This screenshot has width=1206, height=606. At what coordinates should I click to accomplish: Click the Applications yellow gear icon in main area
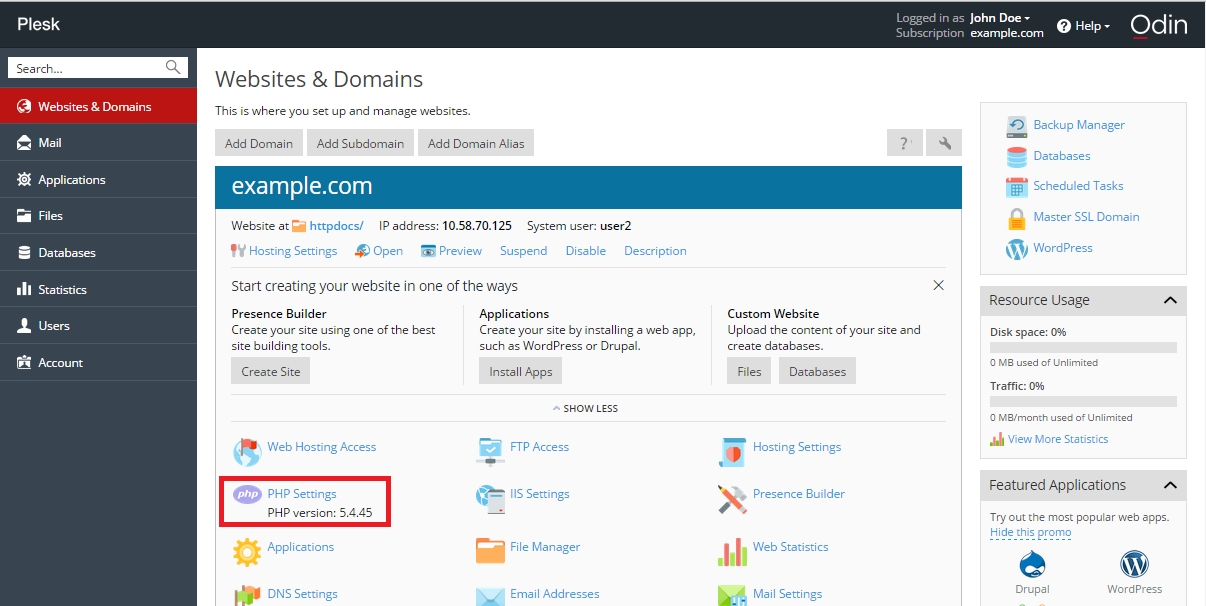point(247,552)
